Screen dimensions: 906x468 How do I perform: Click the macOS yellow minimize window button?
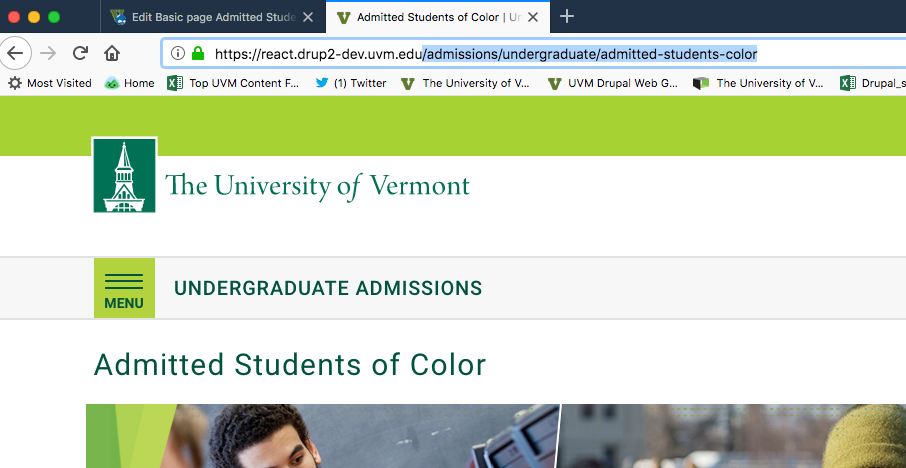tap(34, 17)
